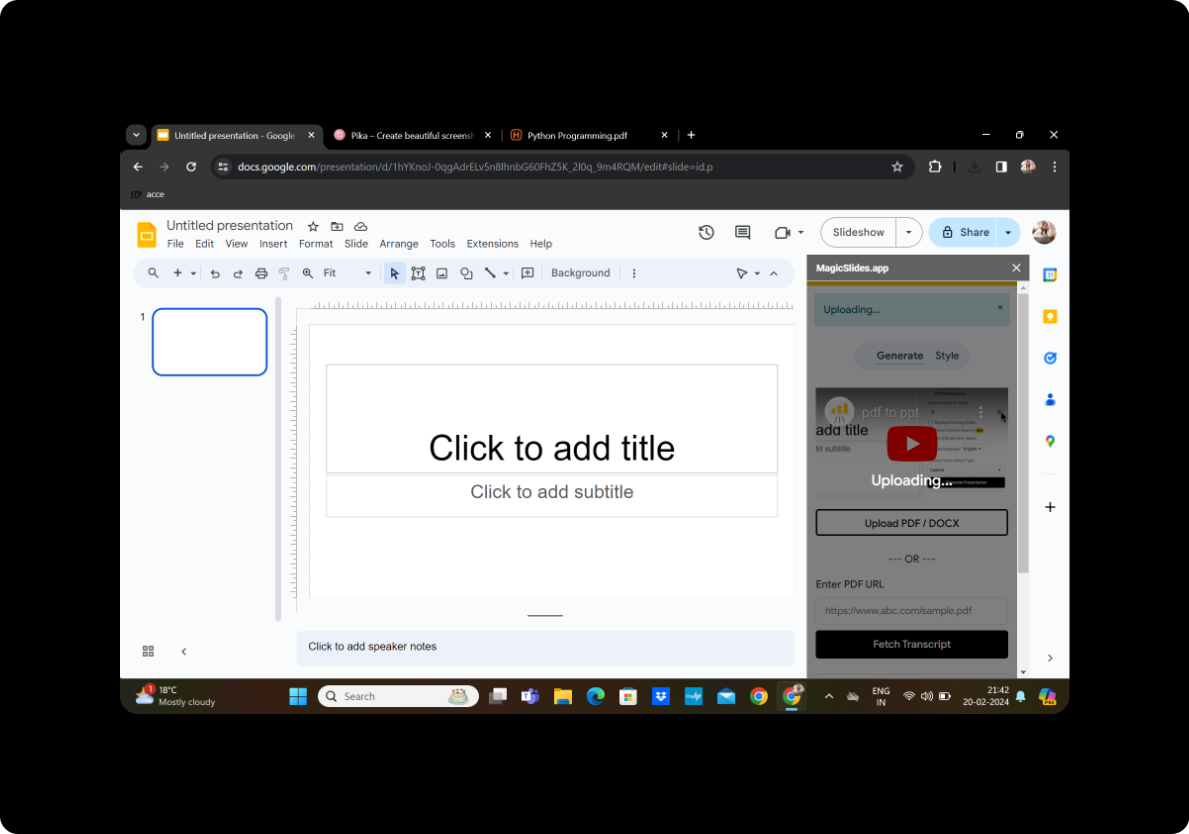Open version history clock icon
The width and height of the screenshot is (1189, 834).
[706, 233]
